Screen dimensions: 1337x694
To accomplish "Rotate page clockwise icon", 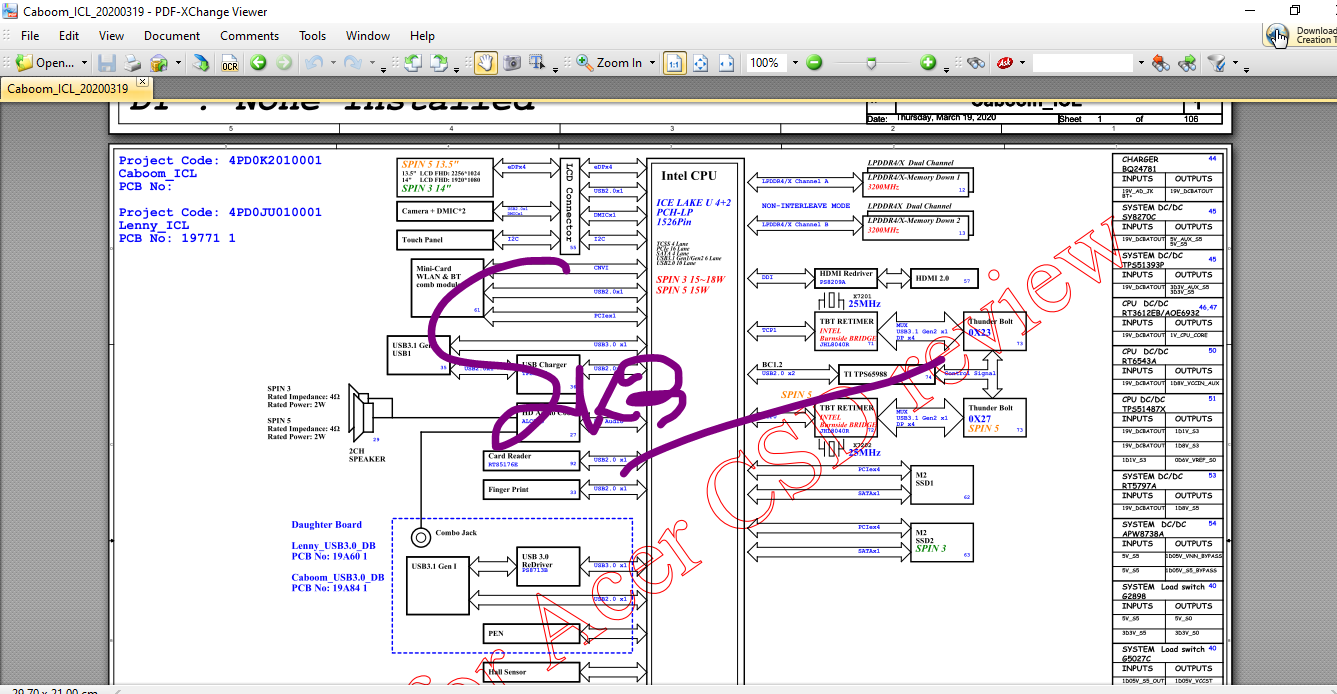I will point(438,63).
